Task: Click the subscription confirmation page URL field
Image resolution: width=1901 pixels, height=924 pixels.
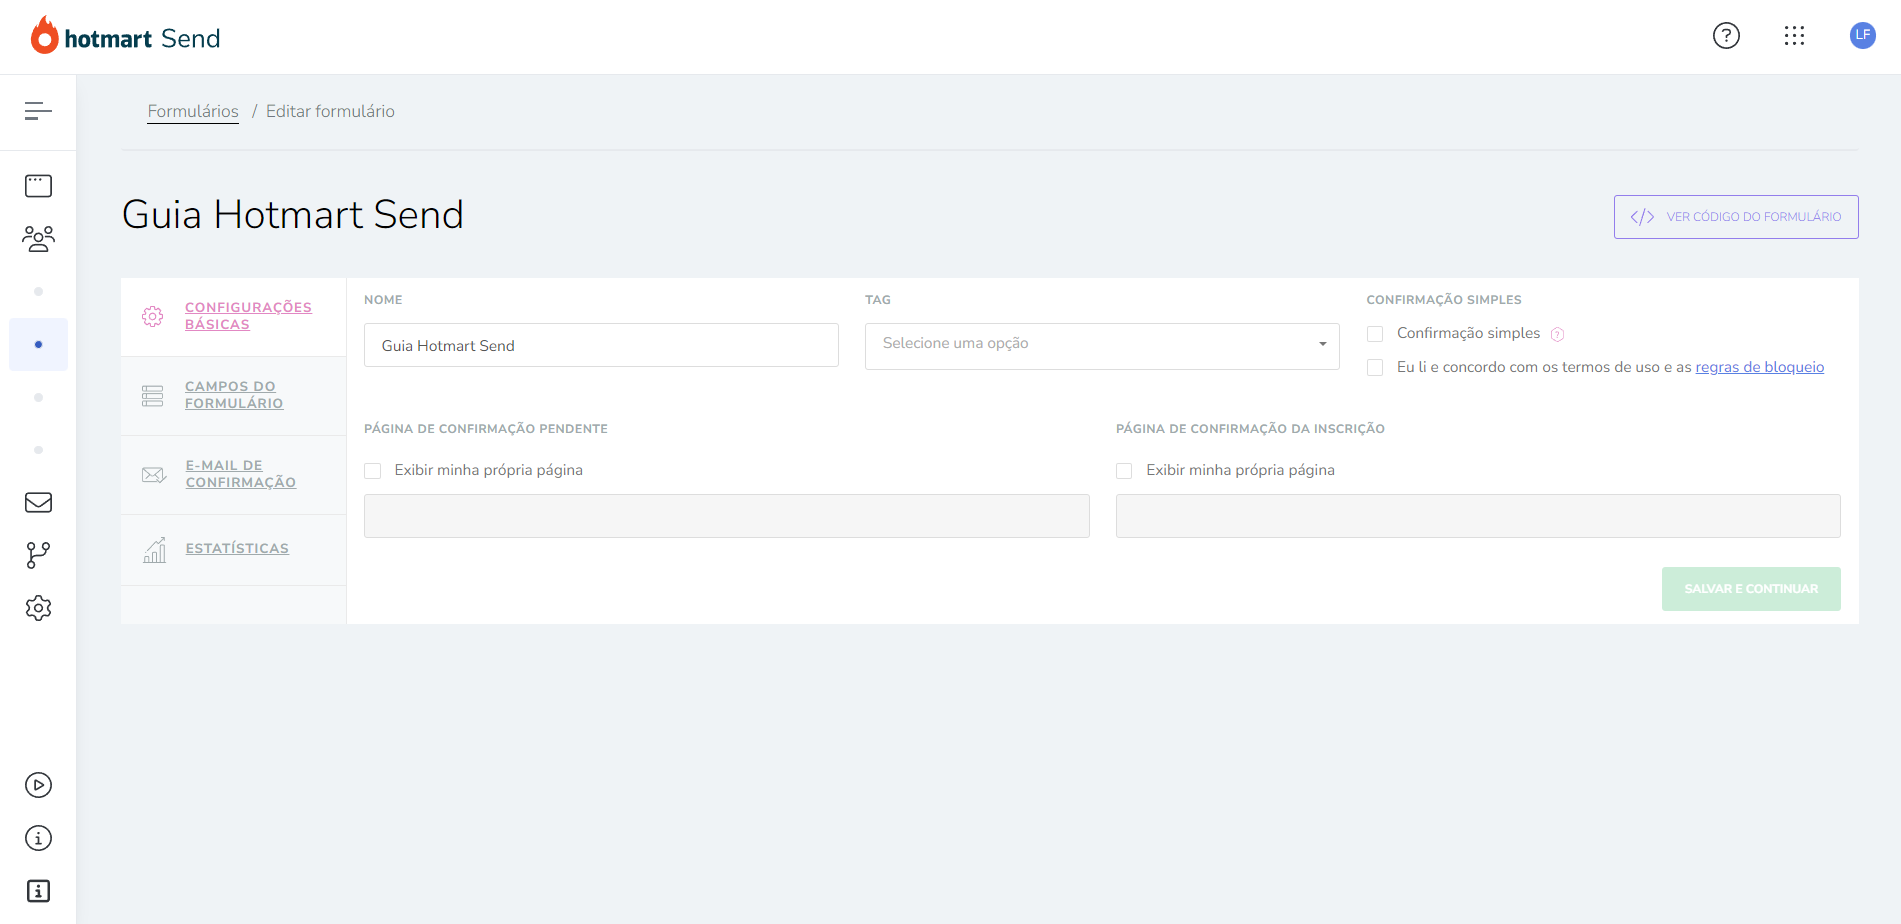Action: [x=1478, y=516]
